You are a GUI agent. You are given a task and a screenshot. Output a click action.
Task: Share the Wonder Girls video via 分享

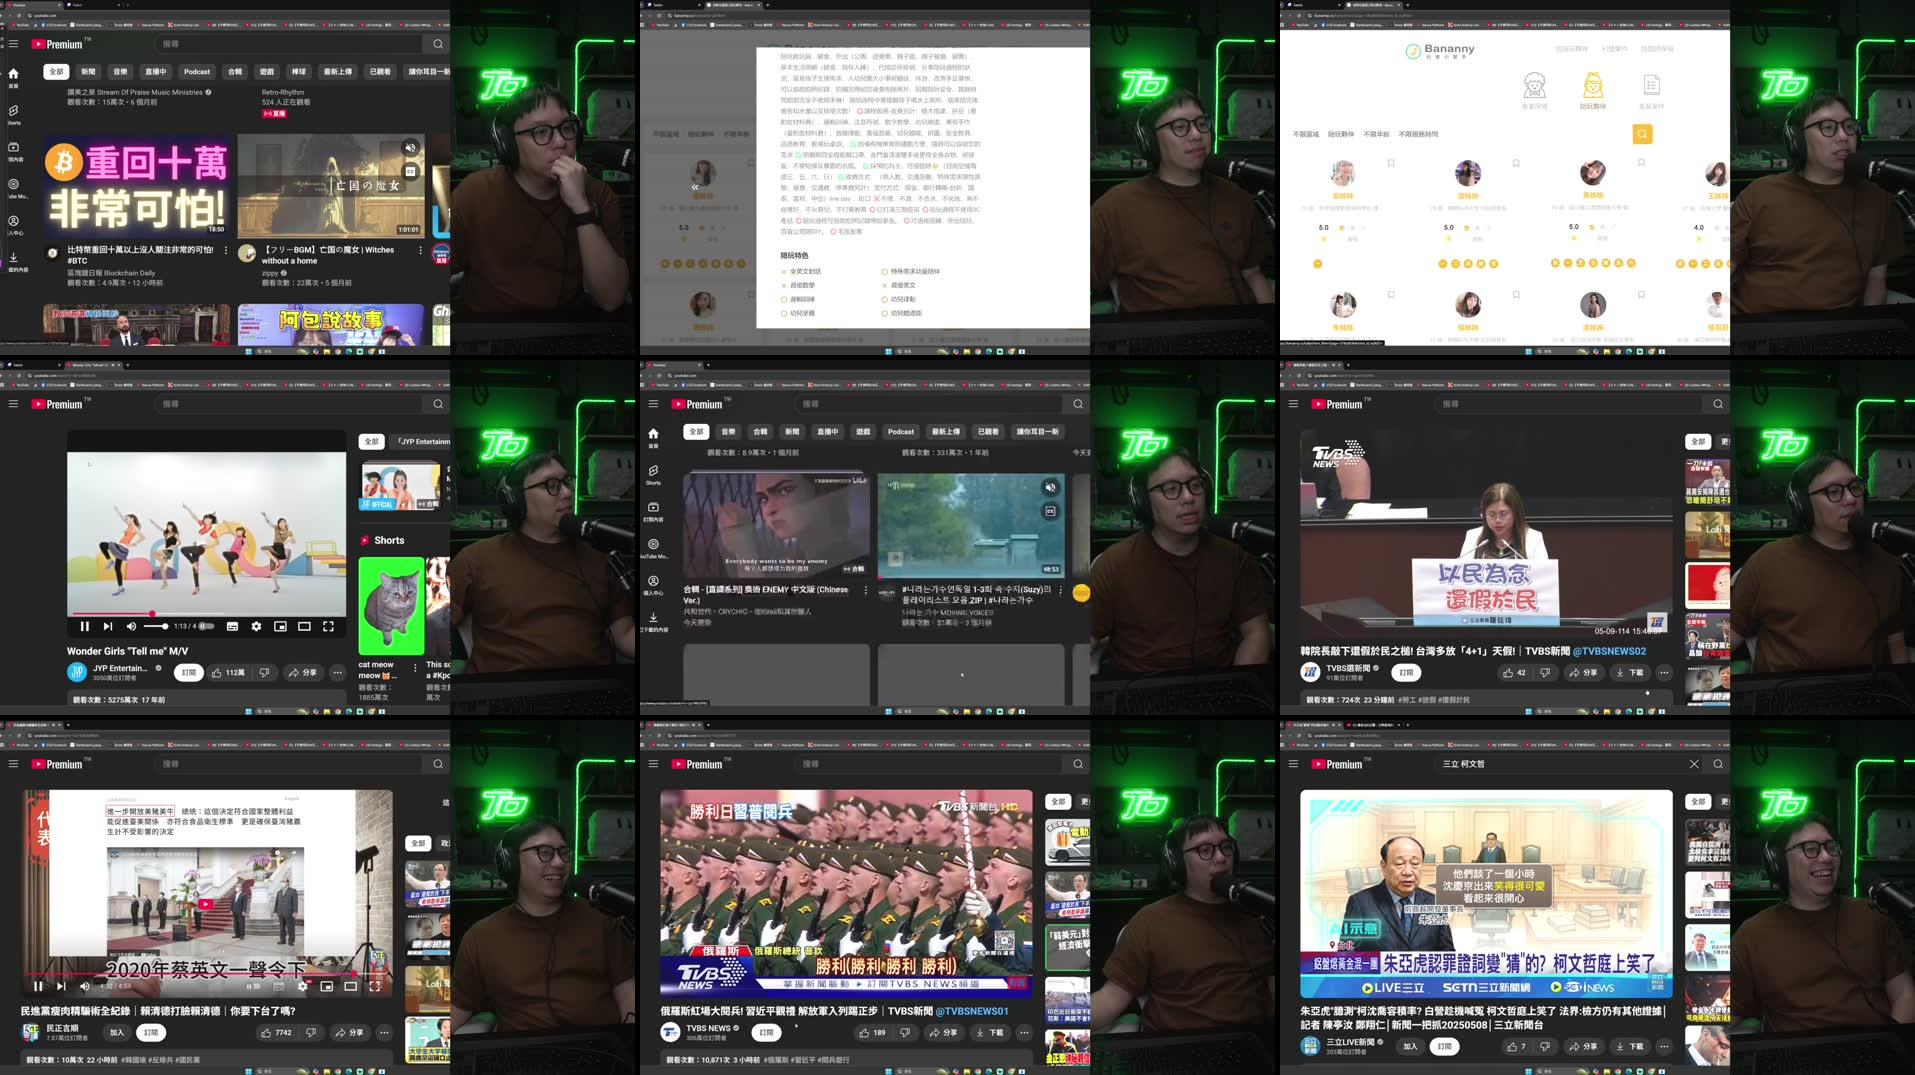303,673
